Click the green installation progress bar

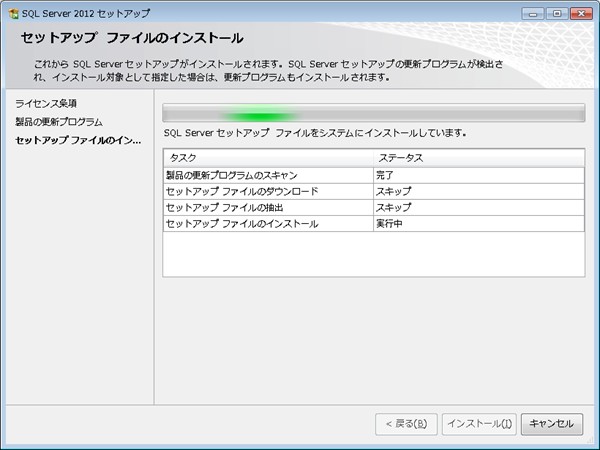tap(374, 113)
